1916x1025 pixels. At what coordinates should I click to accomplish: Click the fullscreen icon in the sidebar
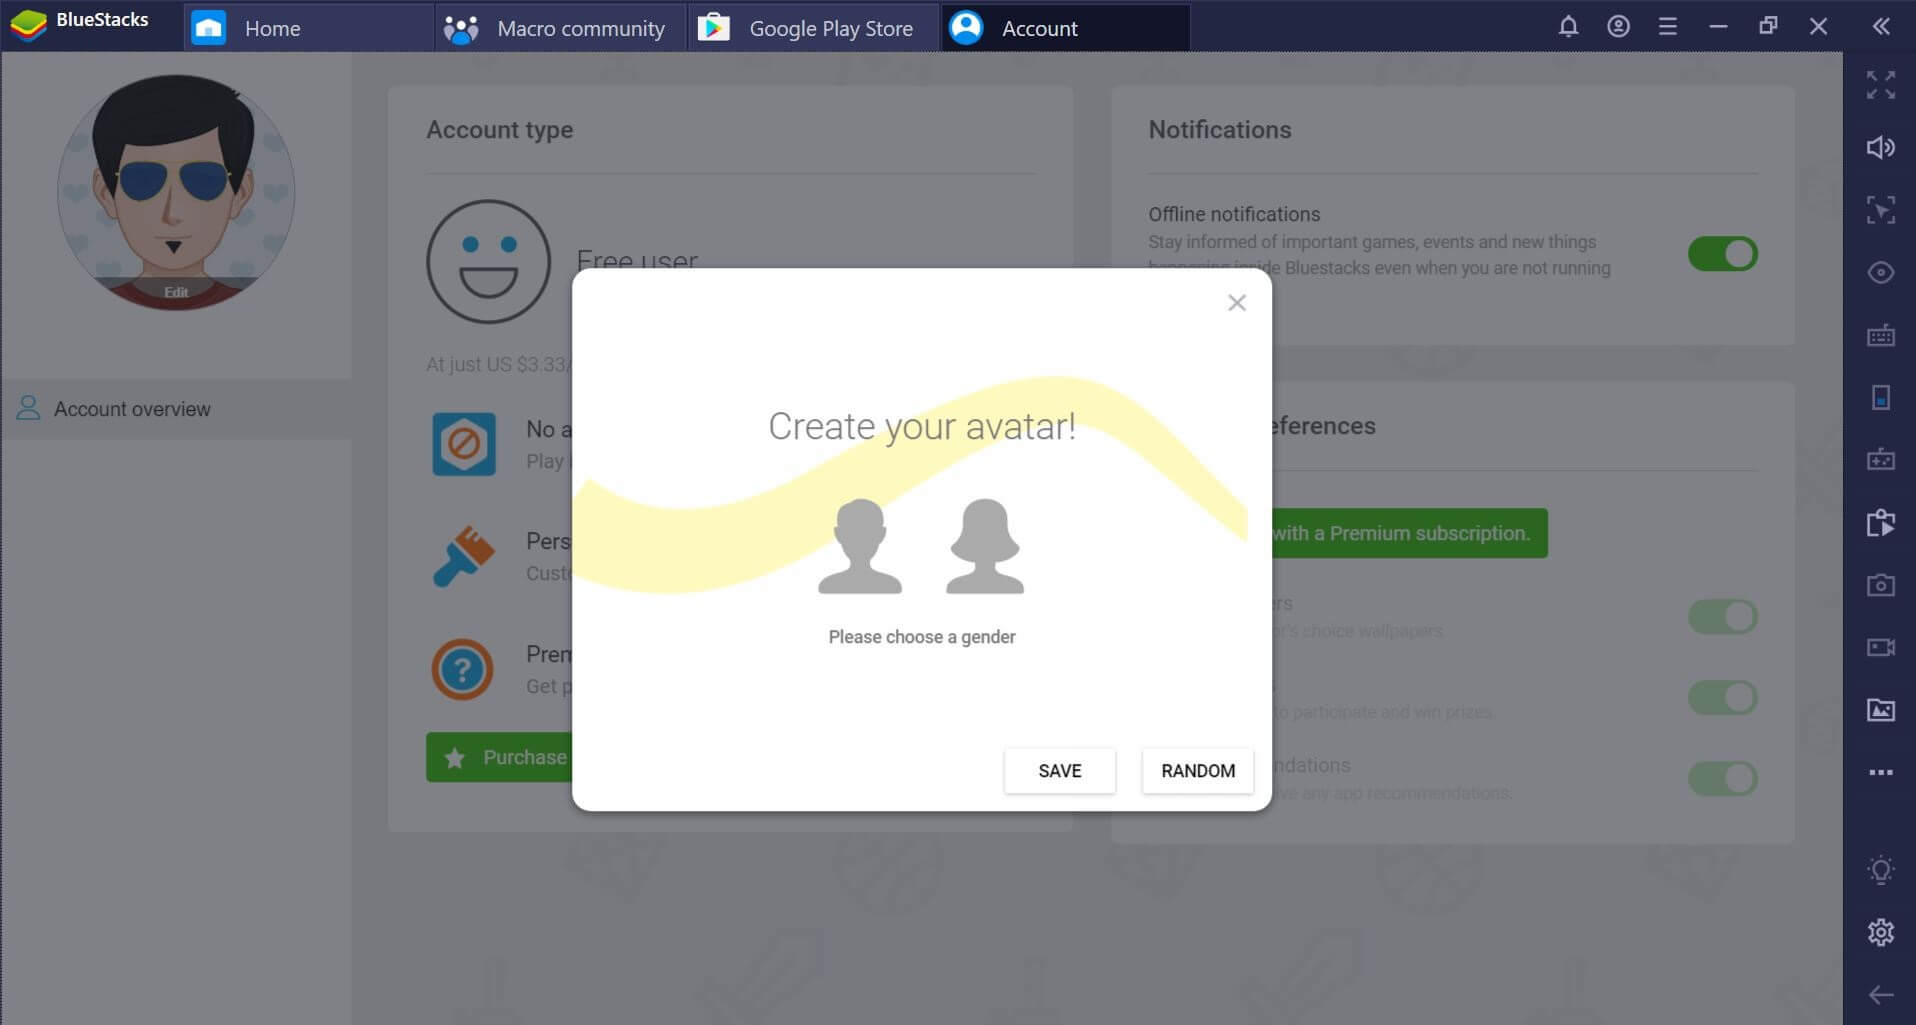pyautogui.click(x=1880, y=85)
